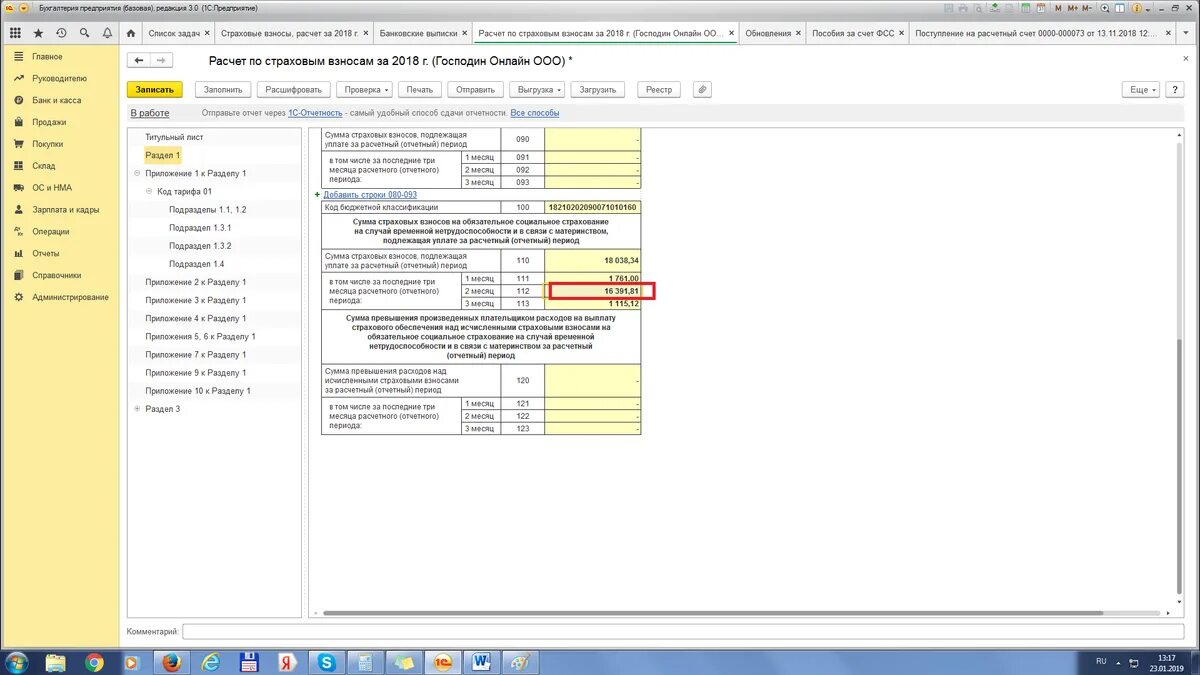Screen dimensions: 1200x675
Task: Open Зарплата и кадры section
Action: pos(65,210)
